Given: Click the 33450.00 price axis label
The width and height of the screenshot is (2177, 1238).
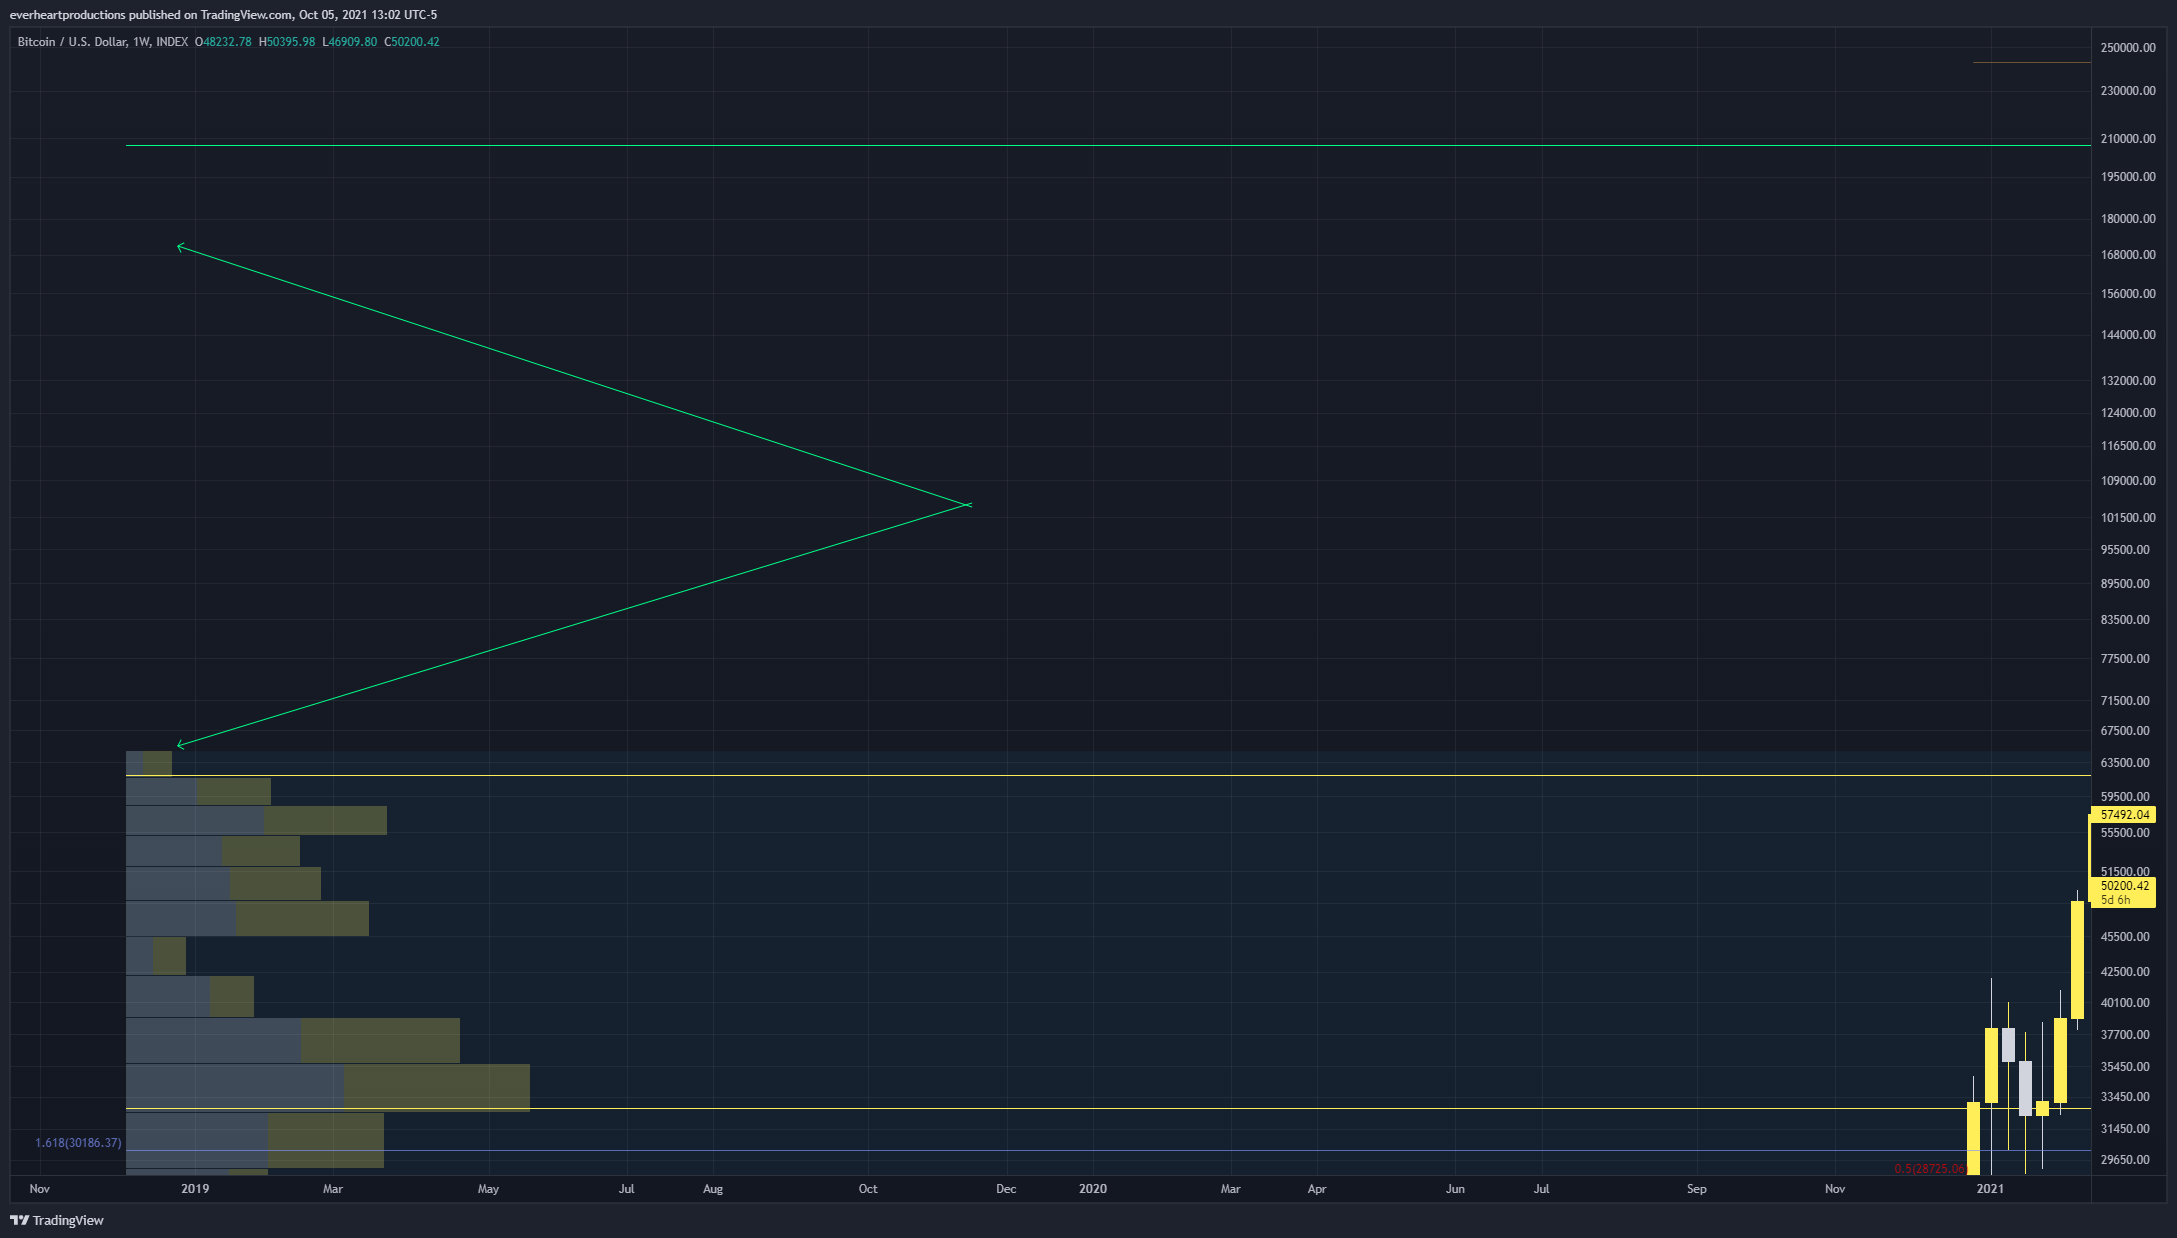Looking at the screenshot, I should pos(2125,1097).
